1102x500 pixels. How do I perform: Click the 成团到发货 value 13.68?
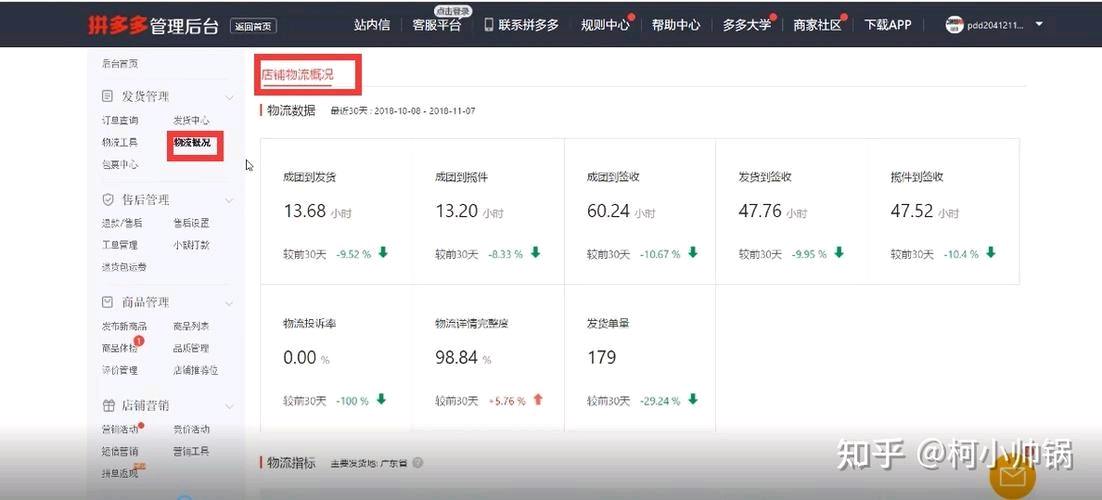(304, 211)
